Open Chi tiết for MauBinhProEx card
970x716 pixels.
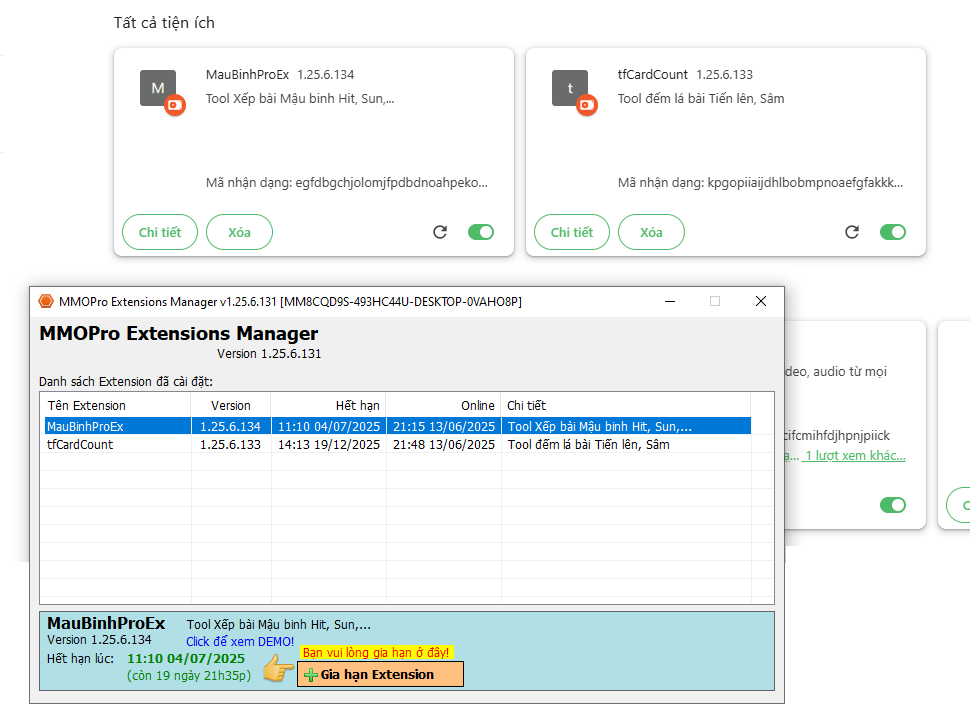(160, 232)
